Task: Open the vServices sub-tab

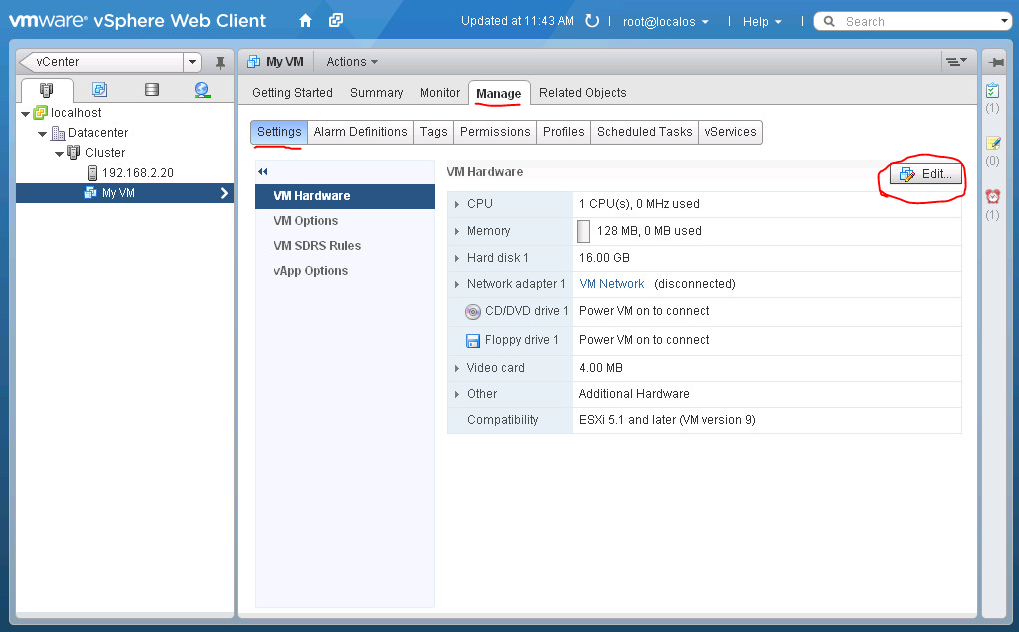Action: [730, 132]
